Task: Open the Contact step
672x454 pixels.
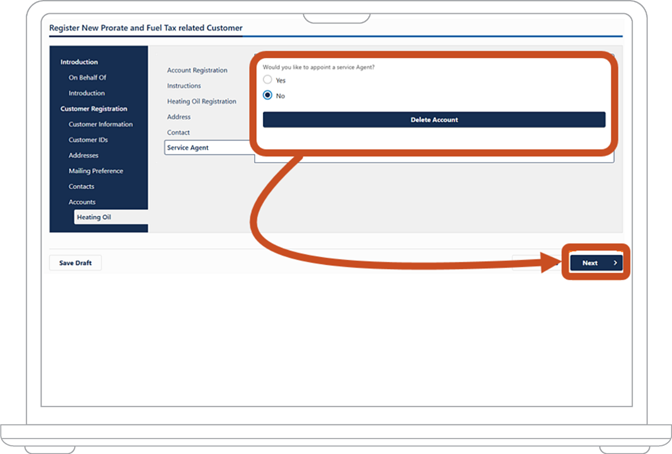Action: (x=178, y=132)
